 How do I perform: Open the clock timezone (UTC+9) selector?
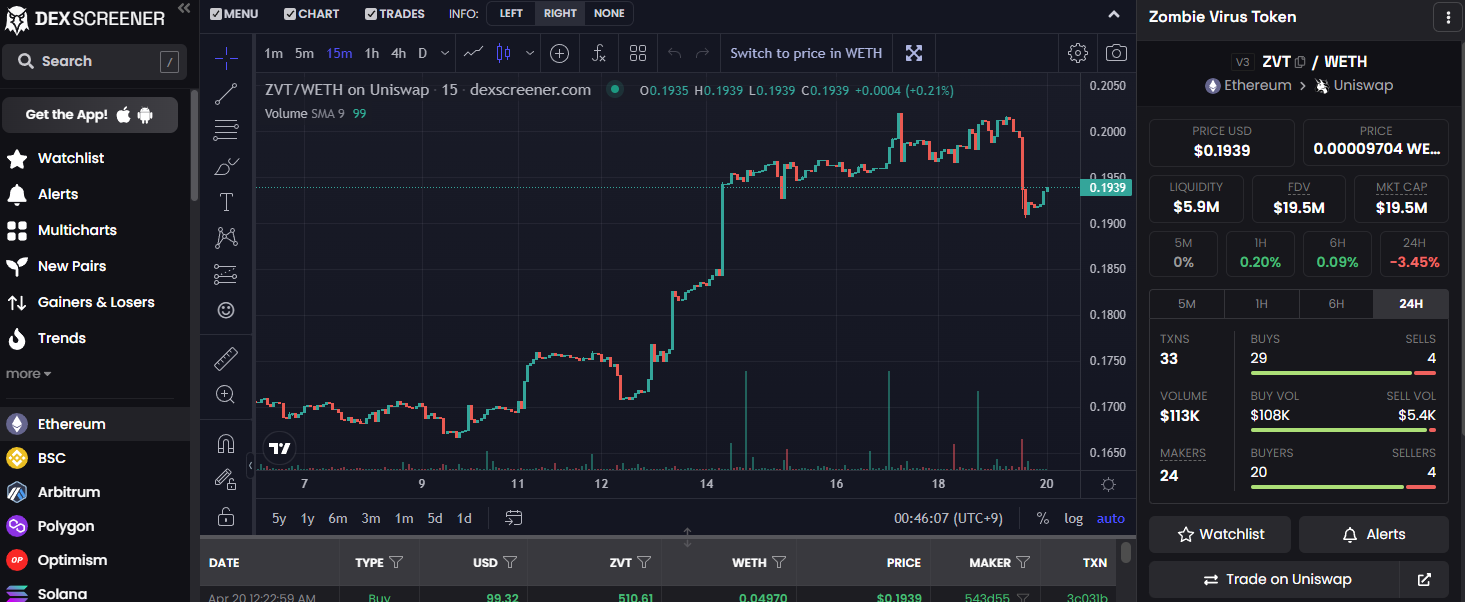click(x=947, y=518)
